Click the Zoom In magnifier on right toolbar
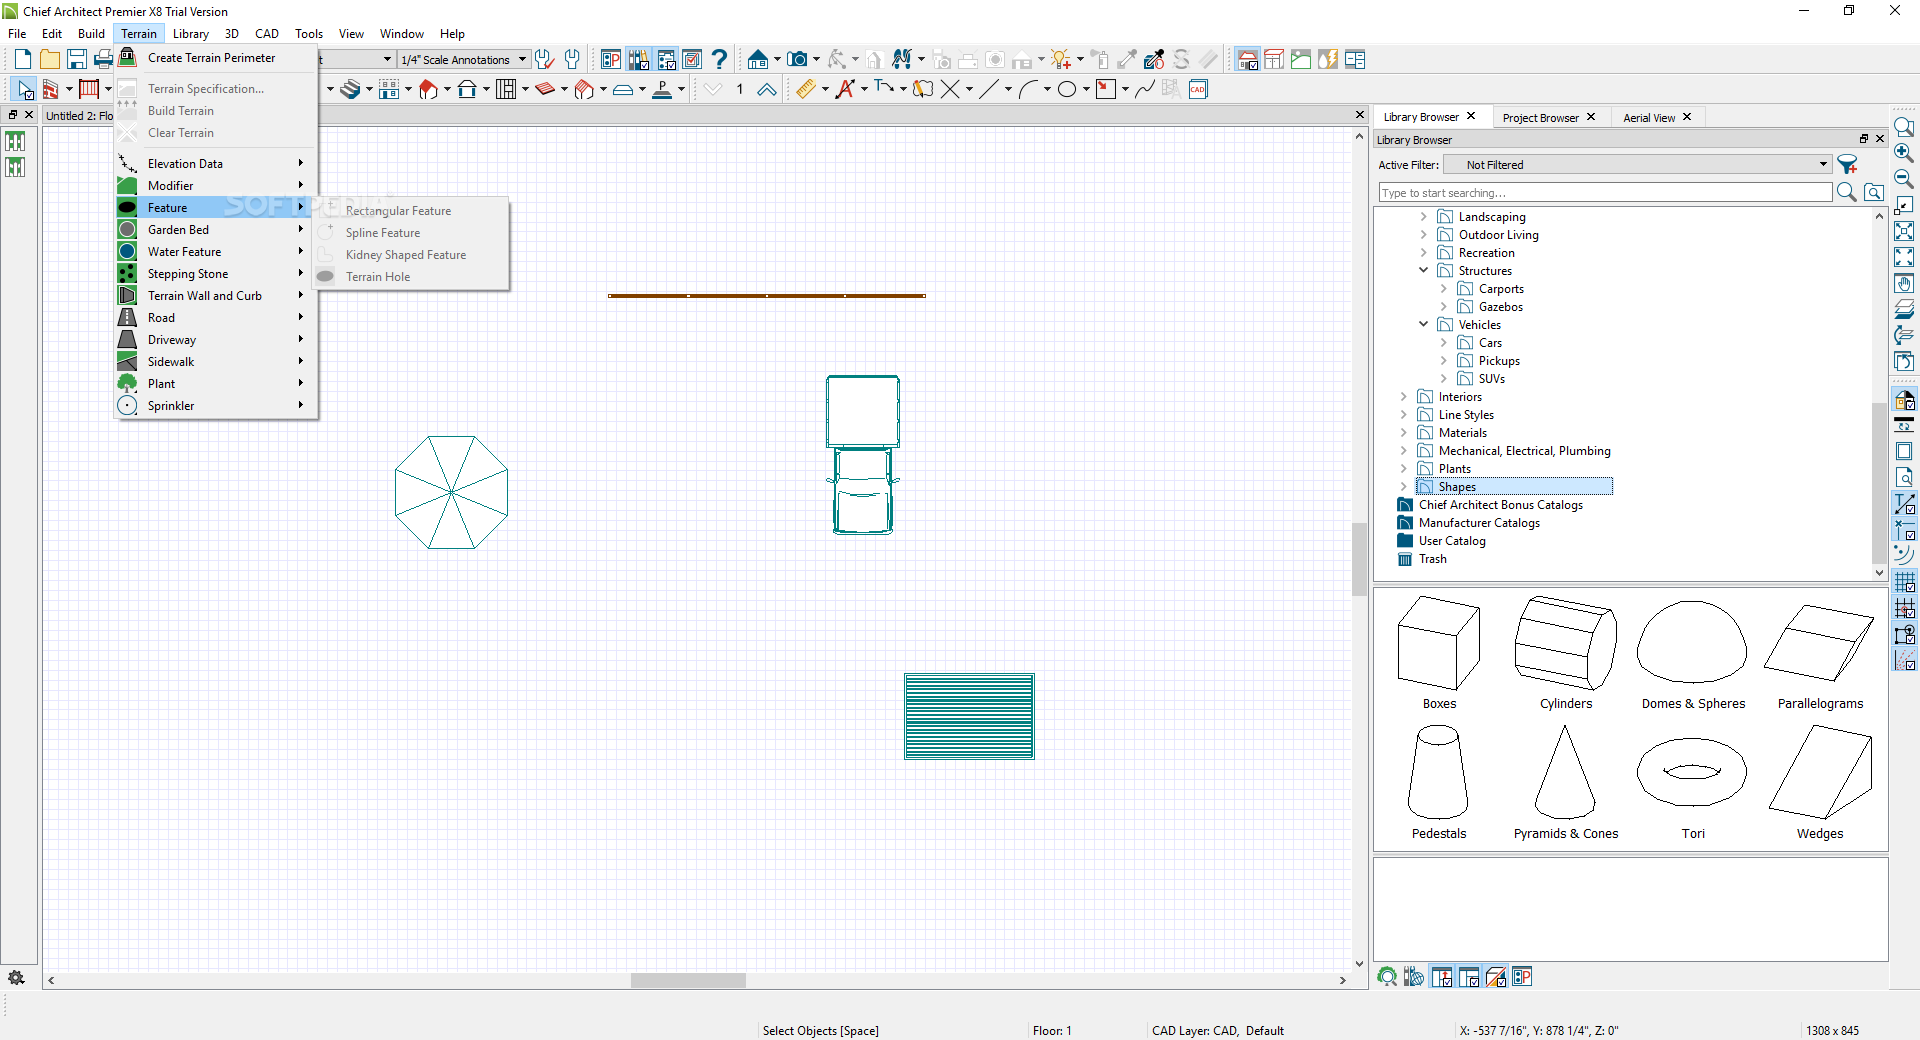This screenshot has width=1920, height=1040. [1904, 153]
